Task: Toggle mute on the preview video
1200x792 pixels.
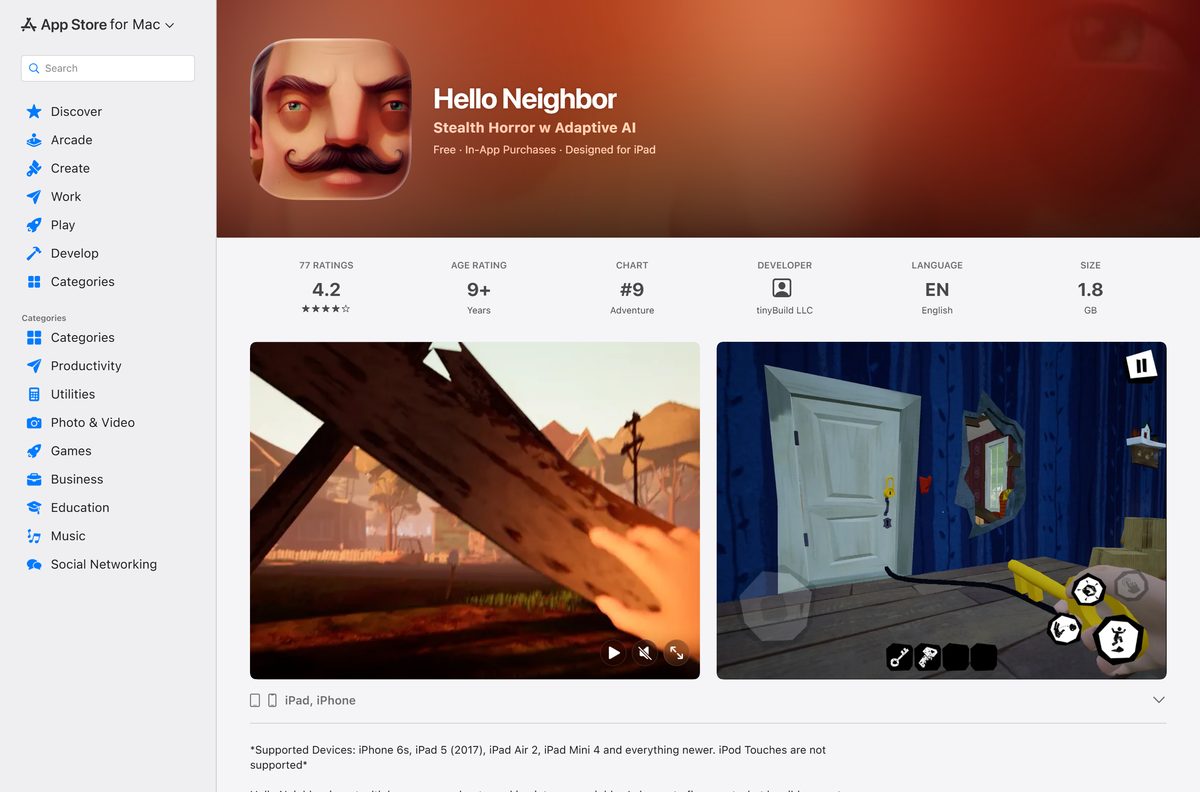Action: click(645, 653)
